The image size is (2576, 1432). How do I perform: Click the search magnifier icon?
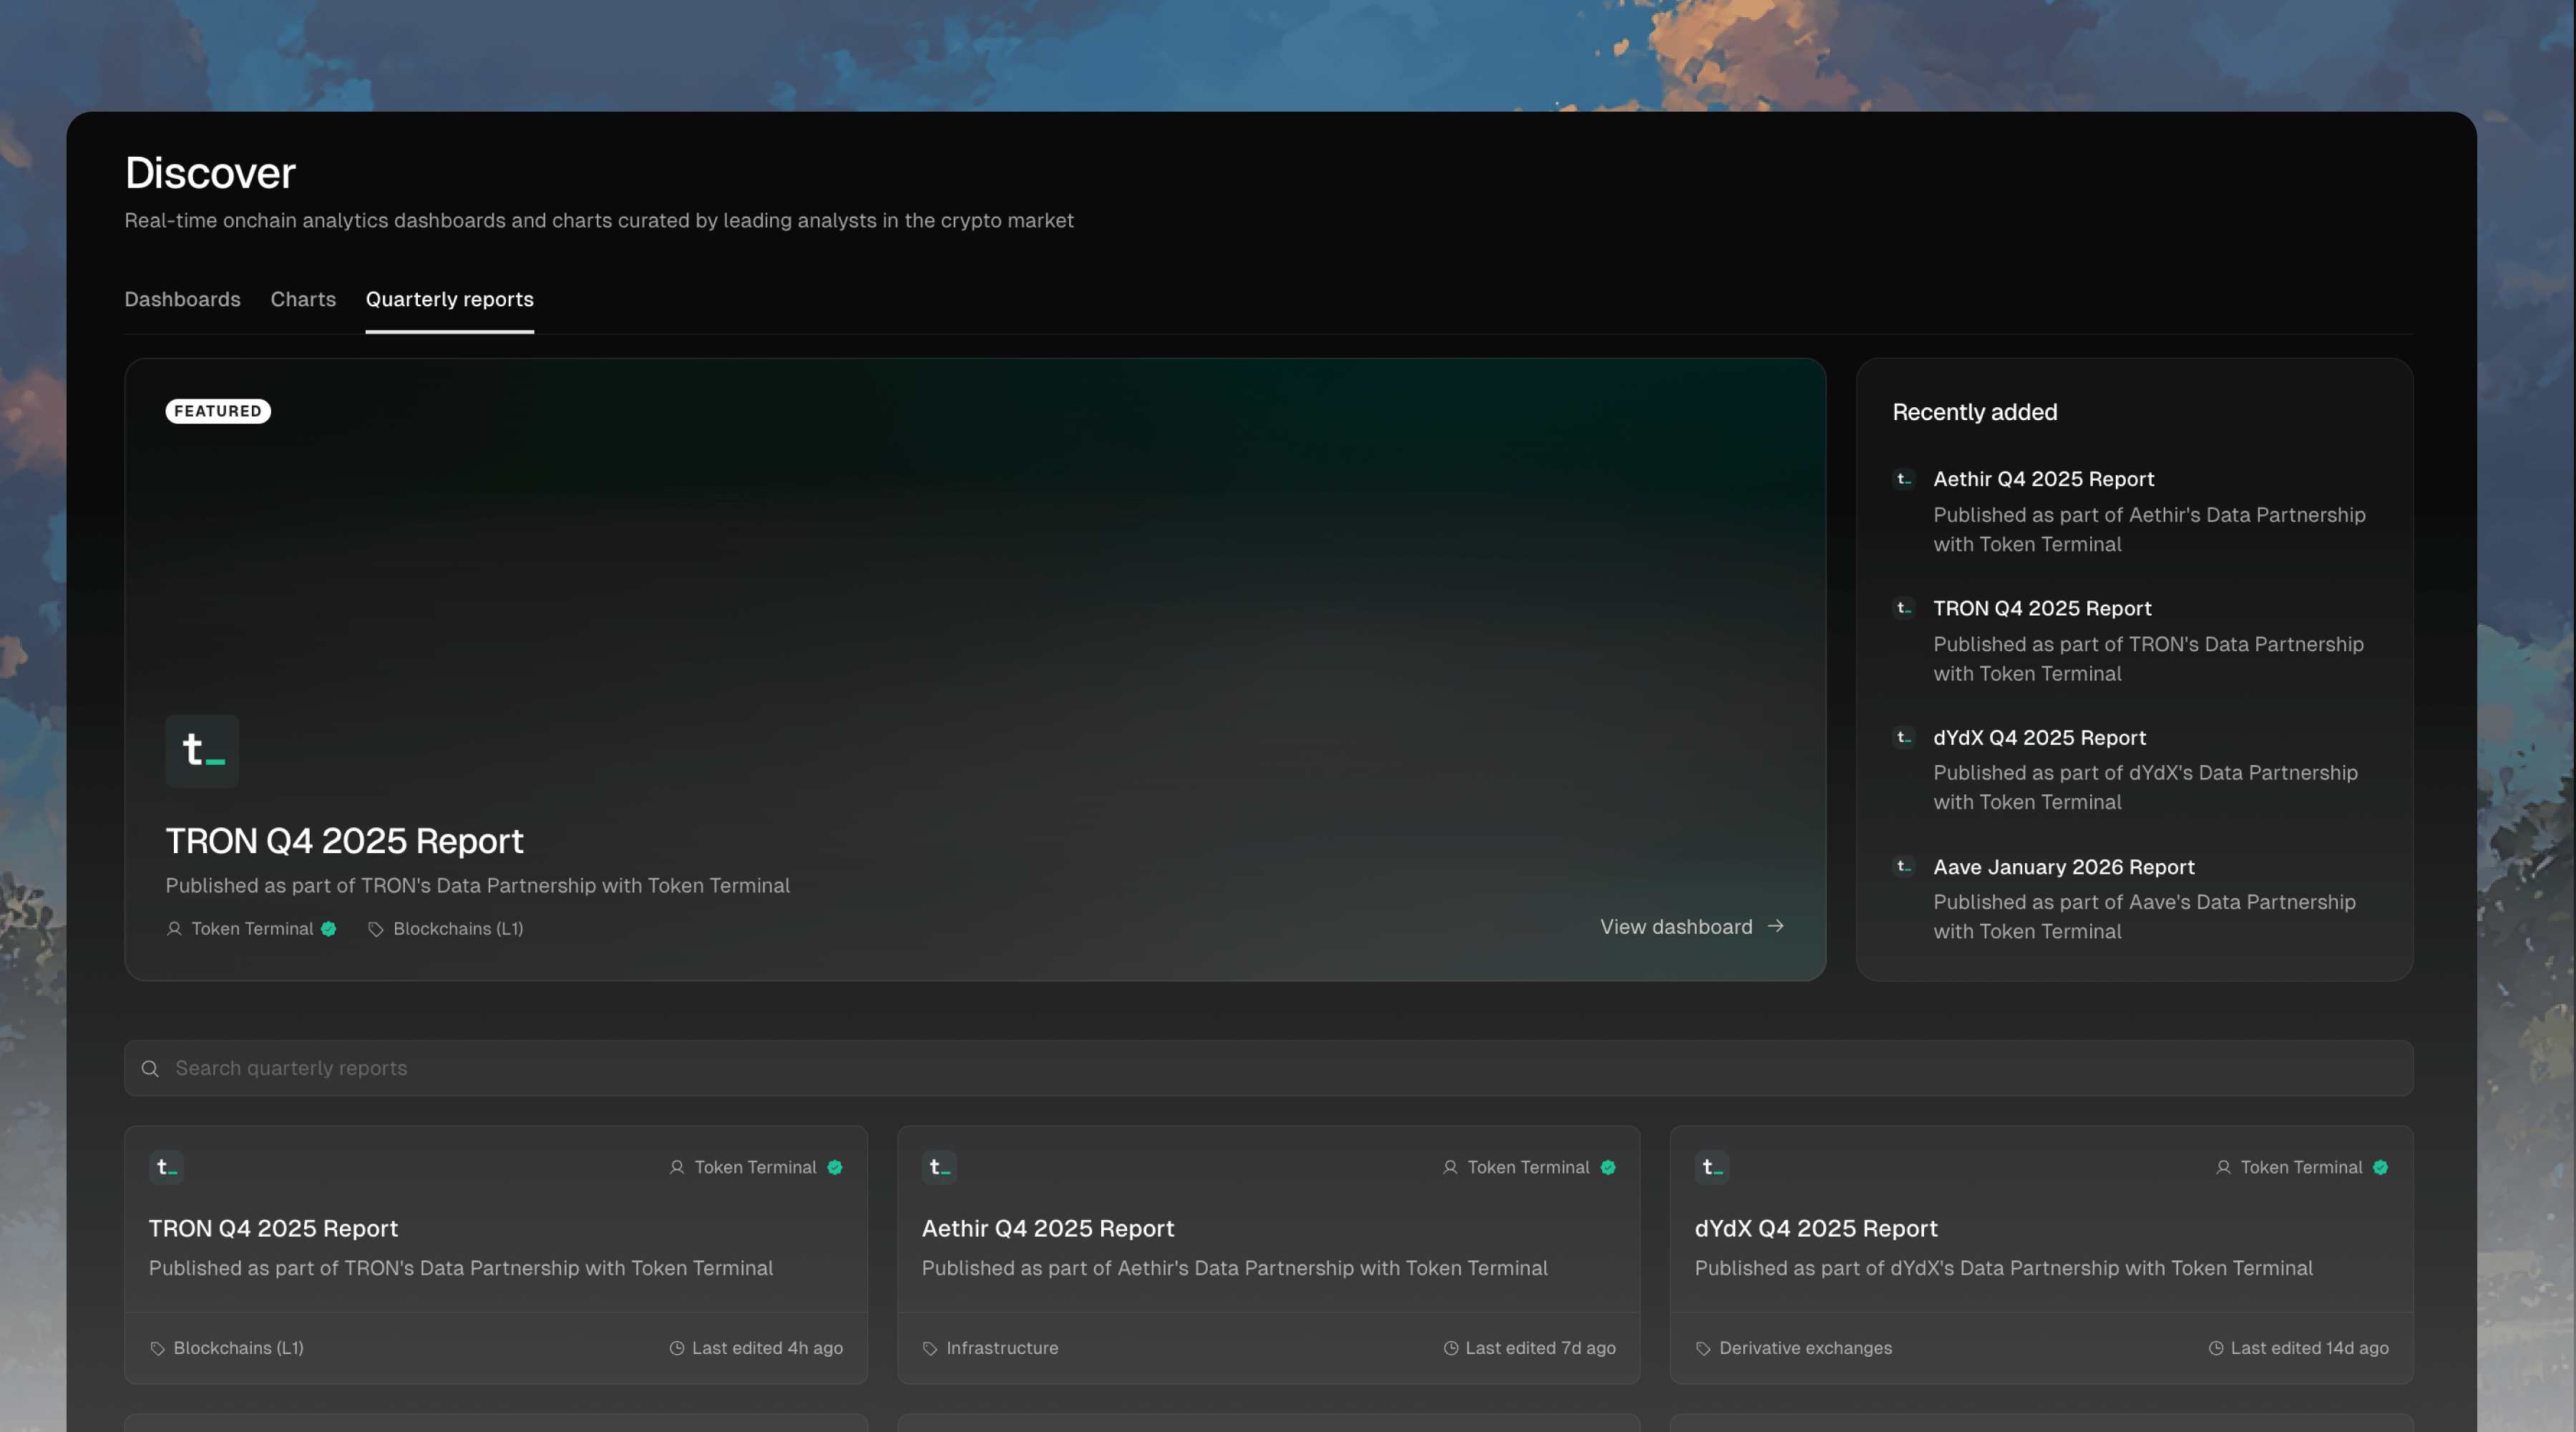coord(150,1068)
